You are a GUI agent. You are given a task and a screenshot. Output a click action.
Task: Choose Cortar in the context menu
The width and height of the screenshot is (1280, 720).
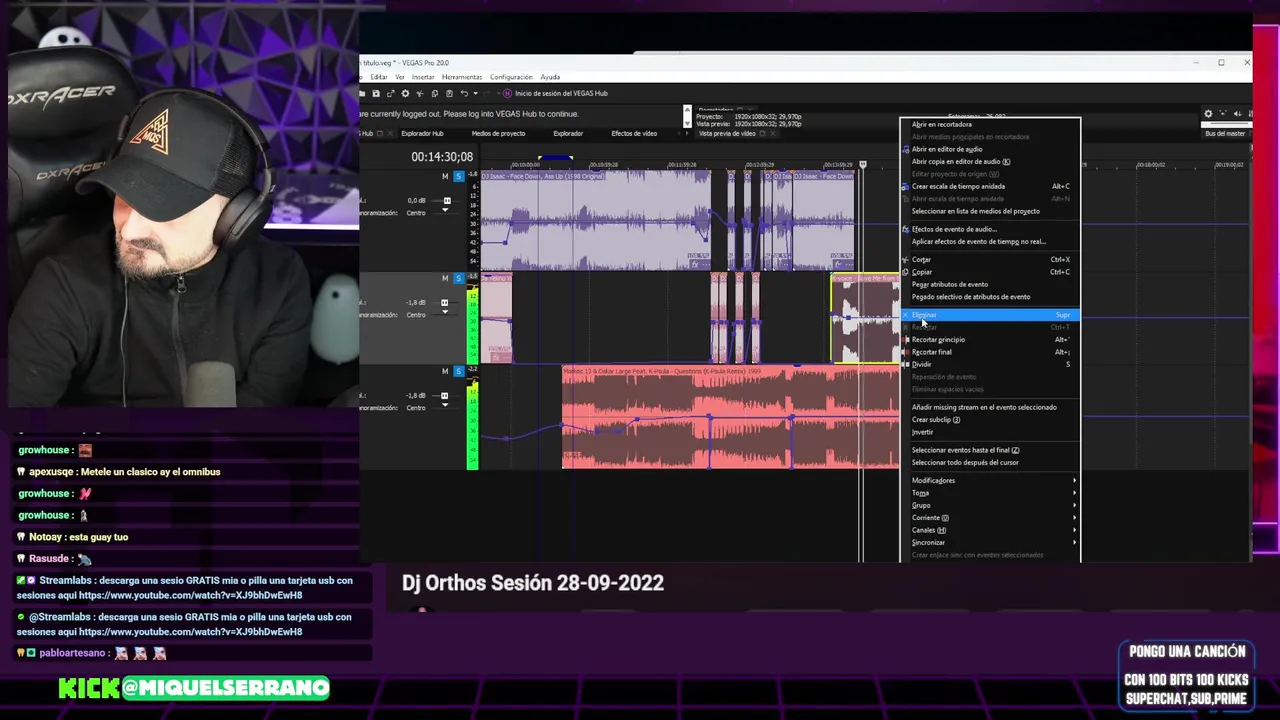pos(990,260)
